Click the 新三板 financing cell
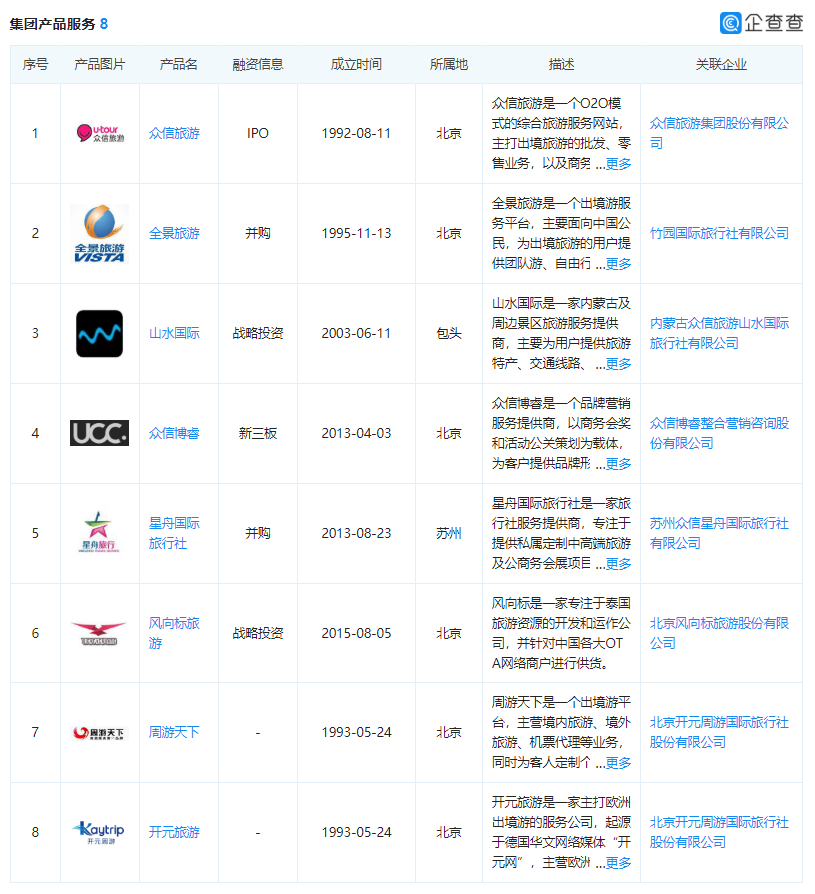Image resolution: width=815 pixels, height=894 pixels. (258, 433)
